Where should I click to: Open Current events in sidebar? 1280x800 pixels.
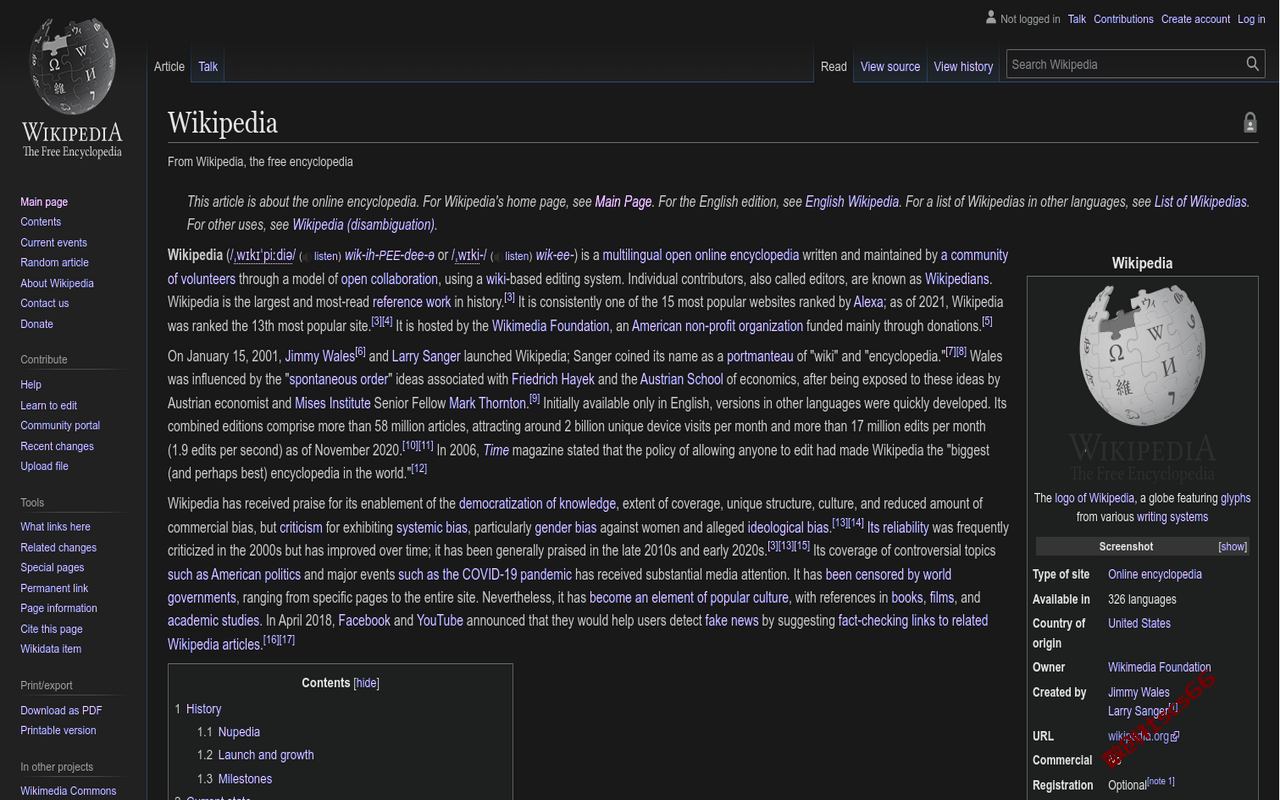pos(54,243)
